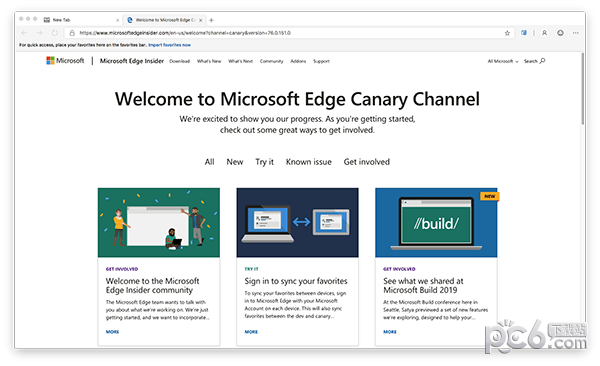Select the Known issue filter
600x366 pixels.
tap(308, 162)
